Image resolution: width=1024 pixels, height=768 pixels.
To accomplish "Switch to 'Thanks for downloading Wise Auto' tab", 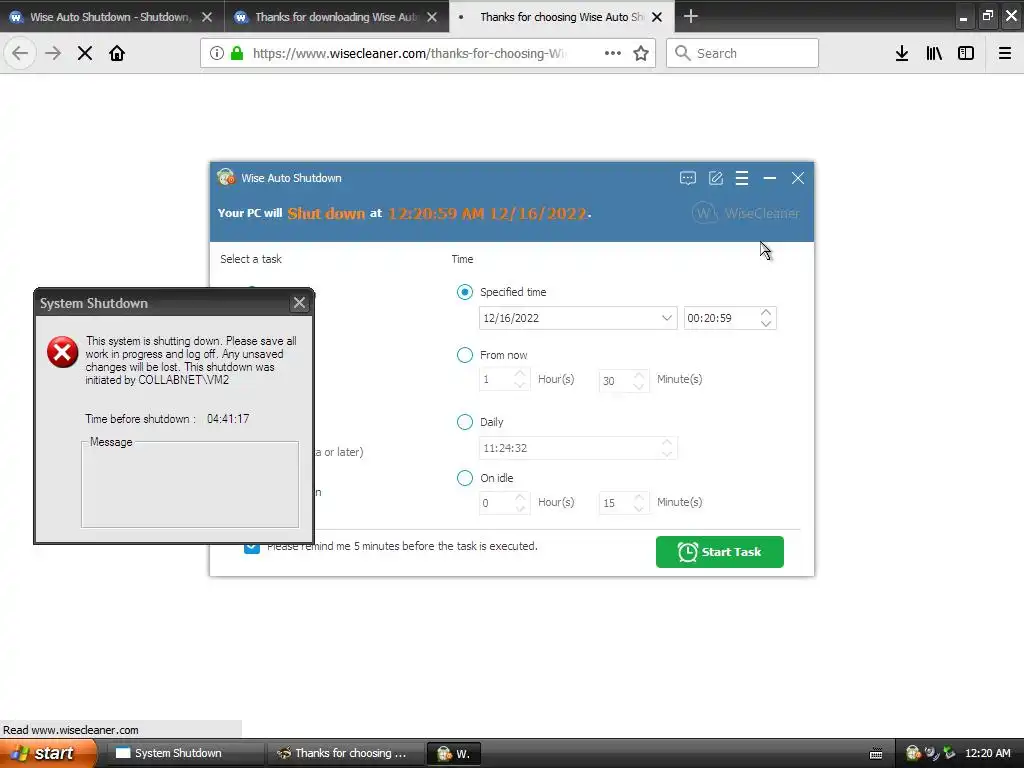I will coord(337,16).
